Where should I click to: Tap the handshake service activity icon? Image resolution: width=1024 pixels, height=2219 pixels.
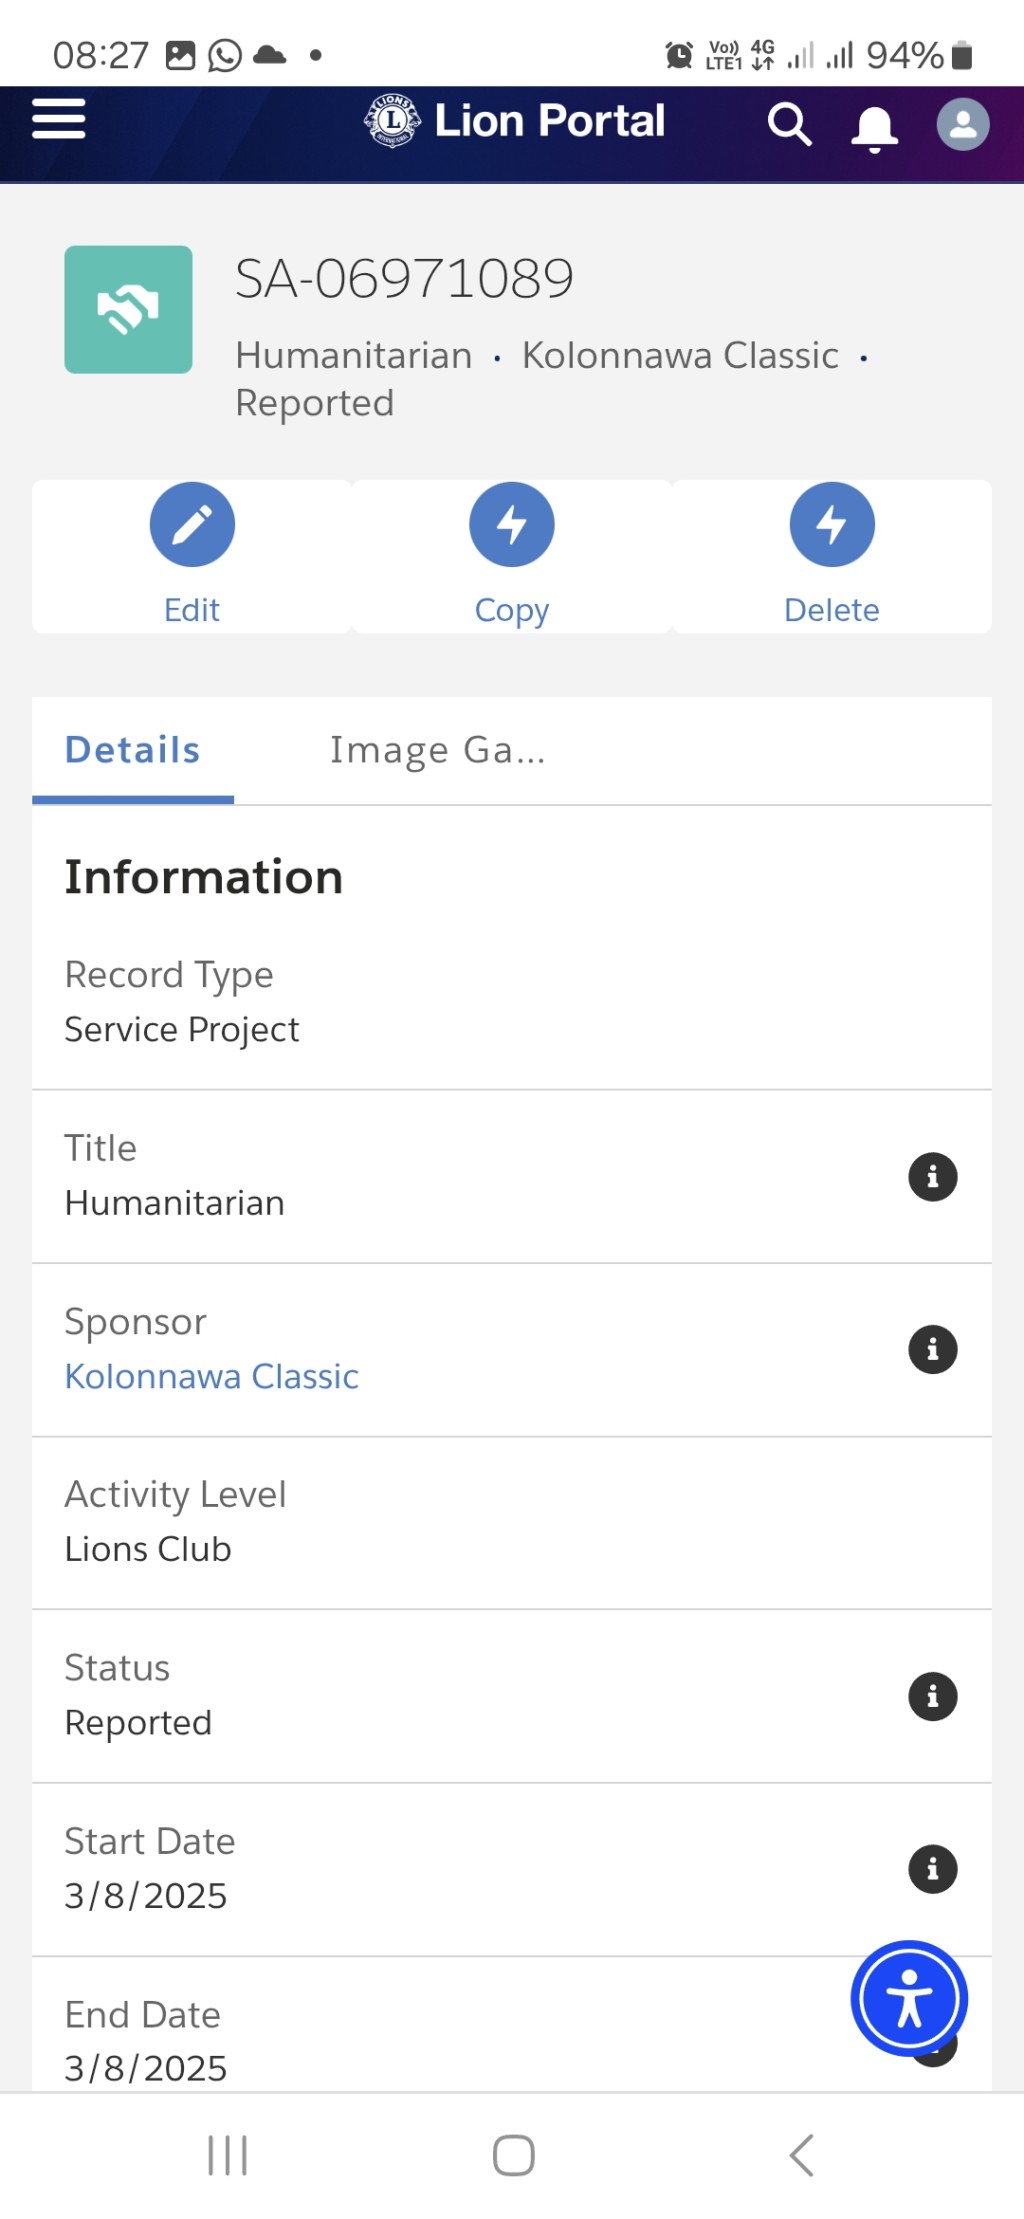click(128, 310)
